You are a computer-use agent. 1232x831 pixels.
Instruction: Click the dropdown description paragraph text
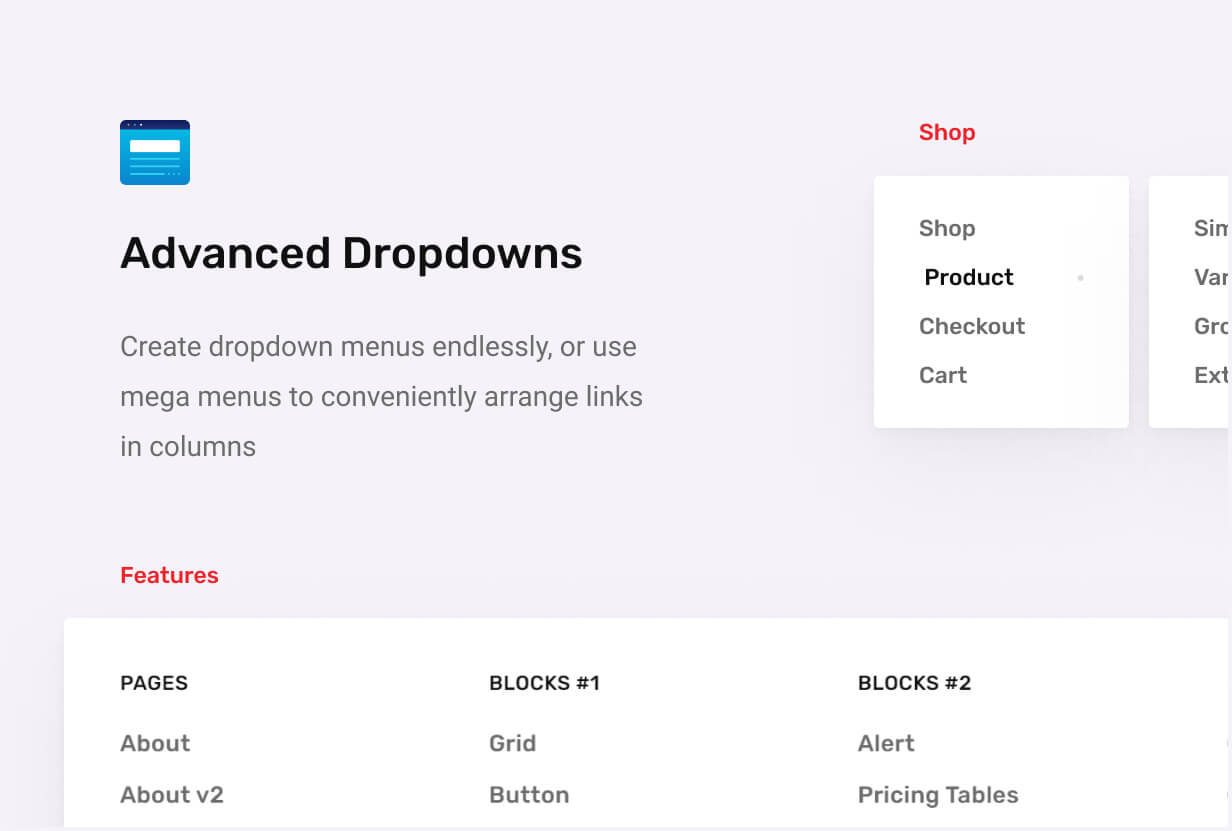pos(381,396)
